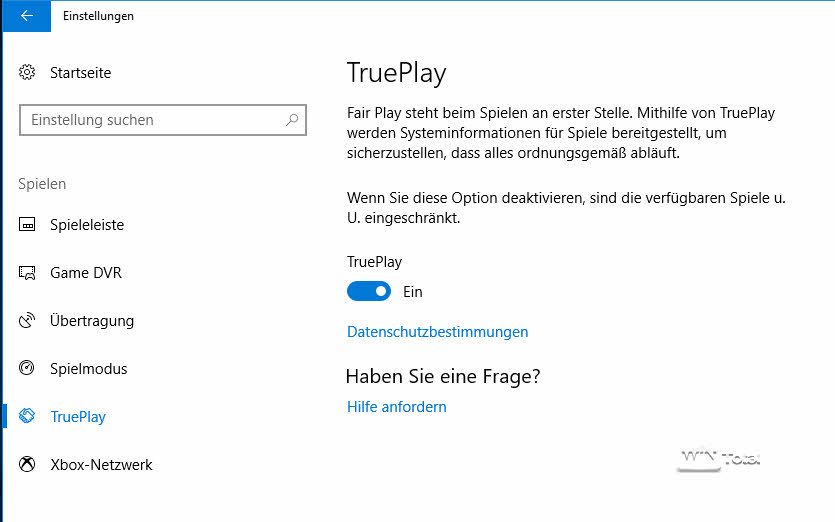Select Game DVR in sidebar
The image size is (835, 522).
86,273
